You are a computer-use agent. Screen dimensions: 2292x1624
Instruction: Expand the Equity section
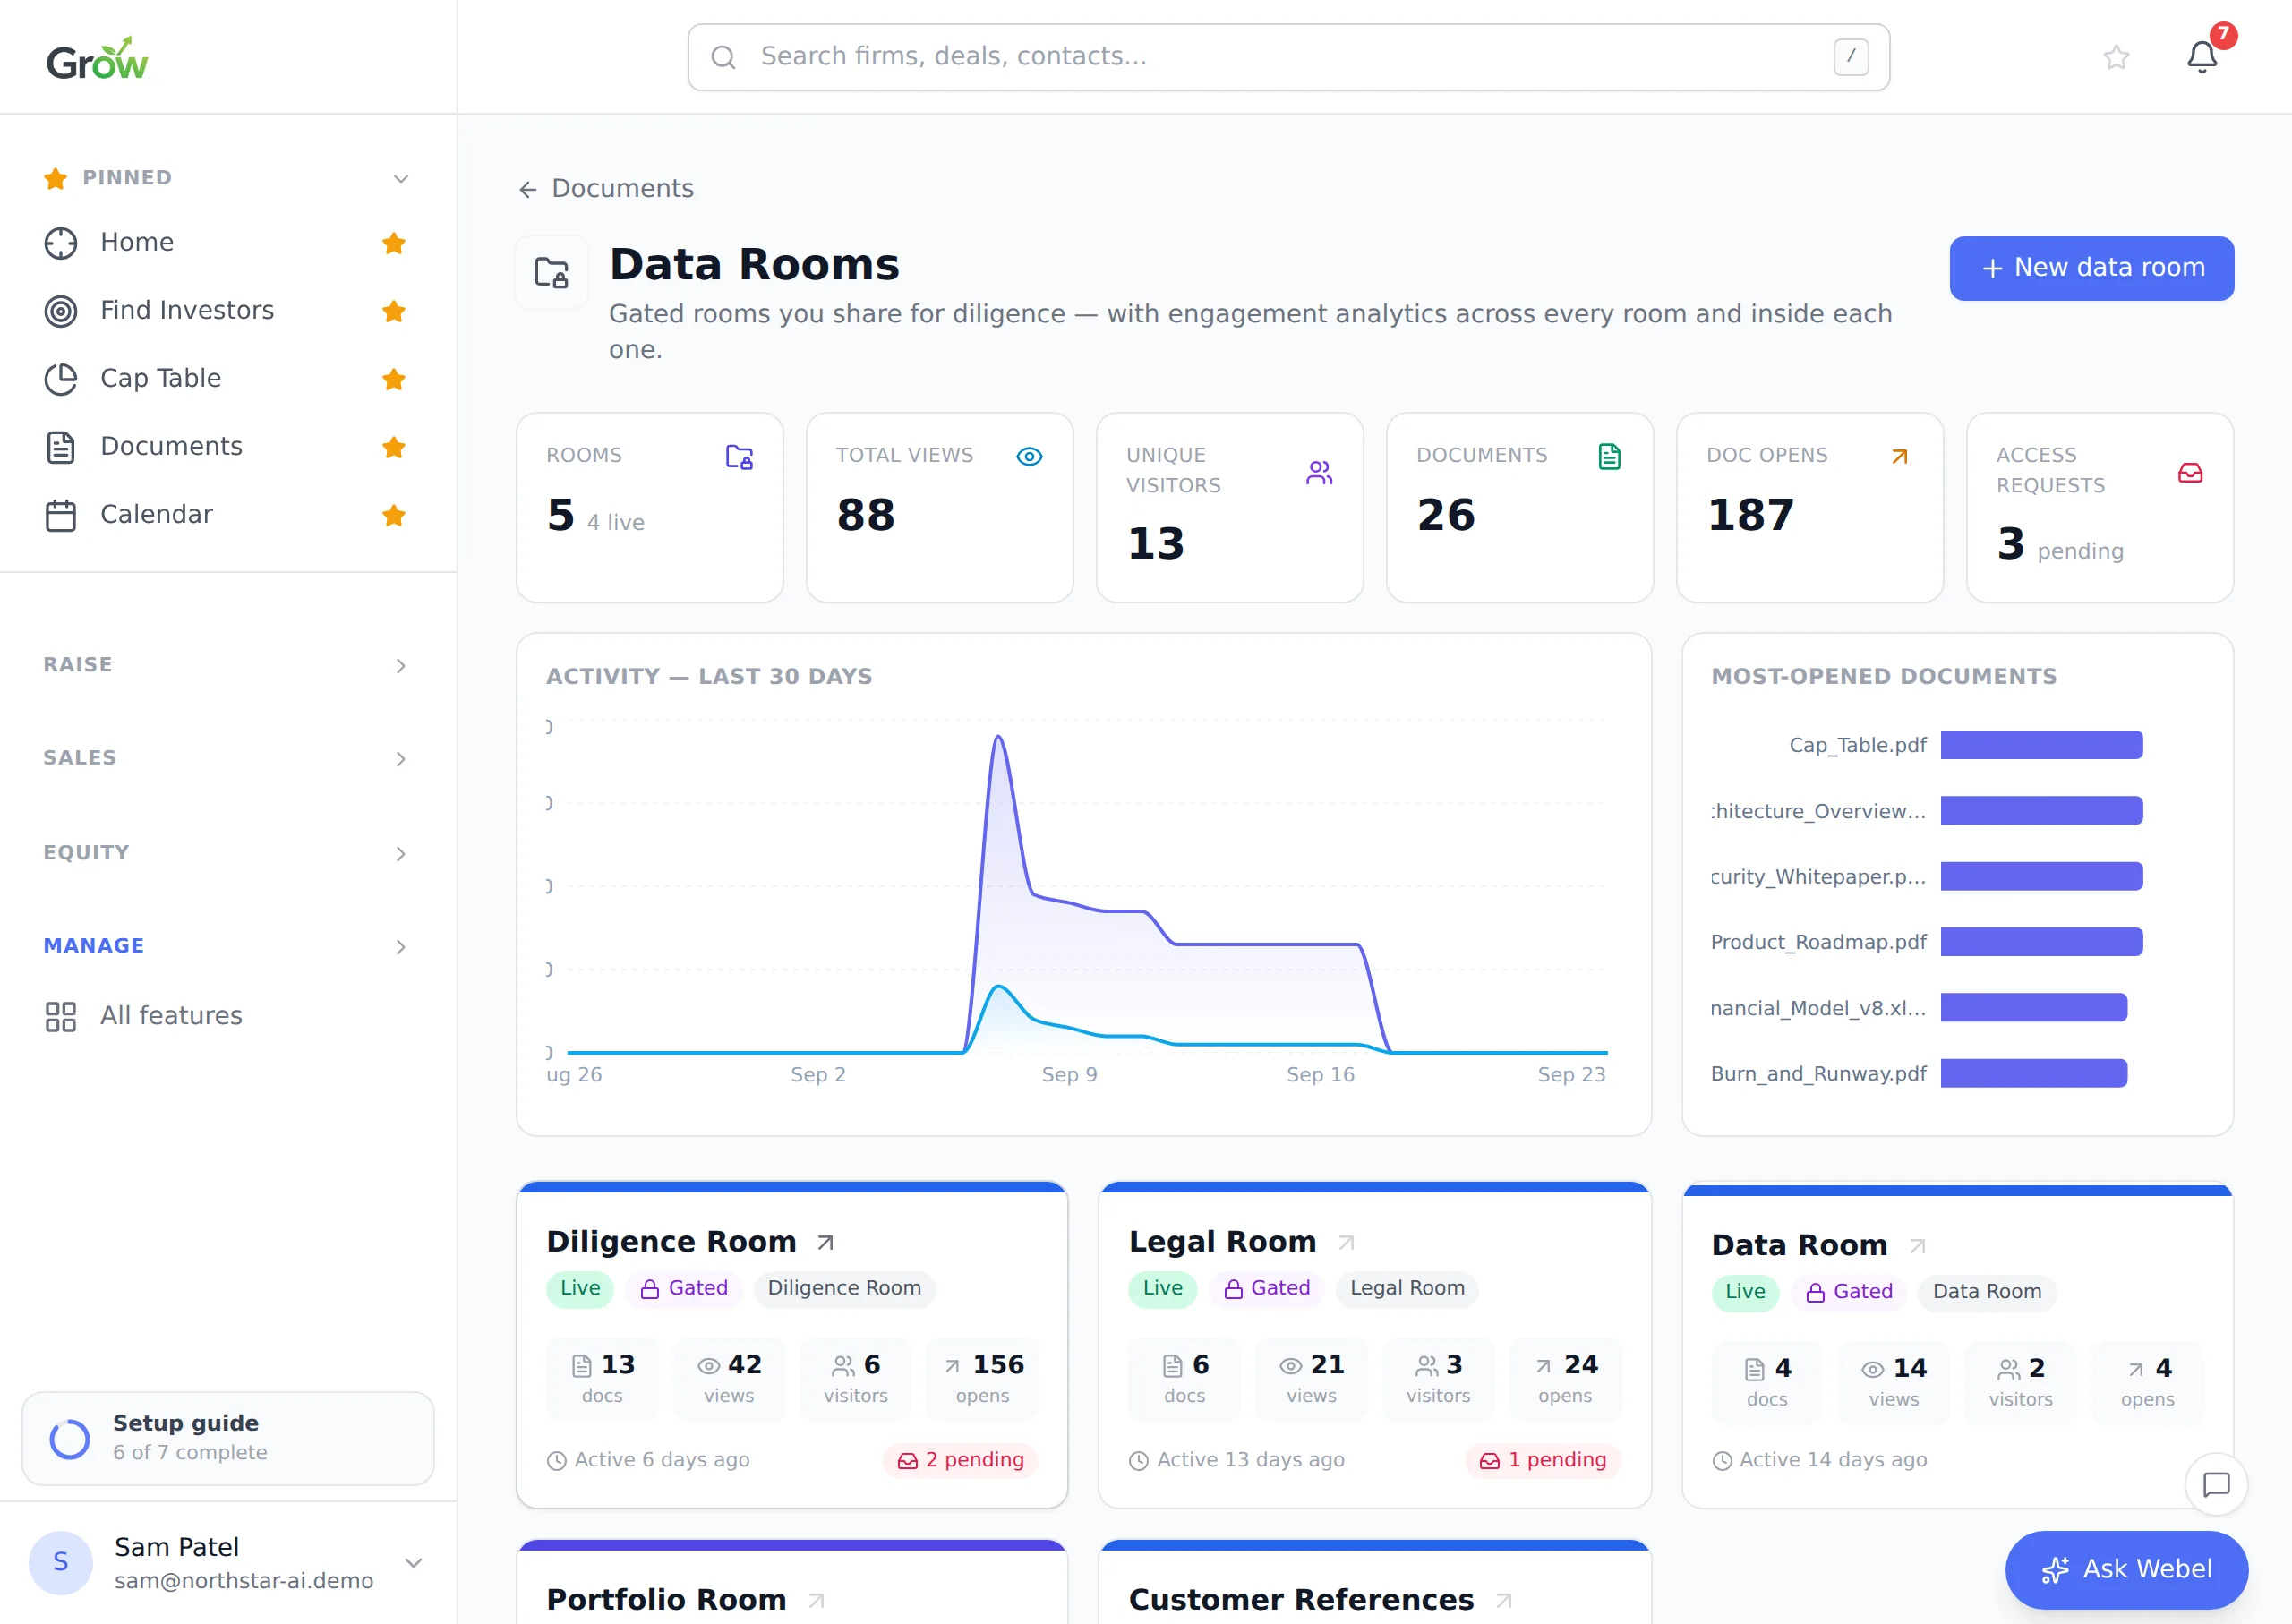point(401,854)
